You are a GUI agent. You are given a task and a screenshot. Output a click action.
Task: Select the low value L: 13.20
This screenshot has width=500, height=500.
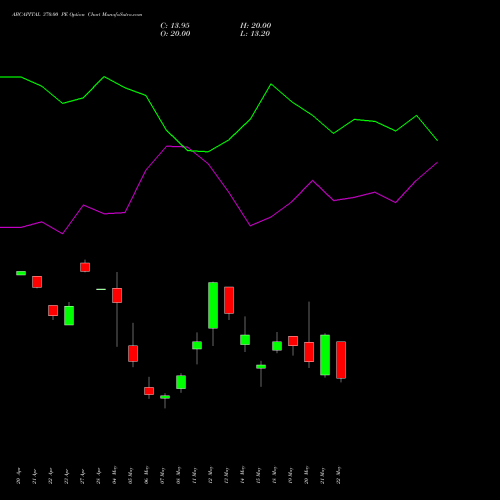(255, 34)
